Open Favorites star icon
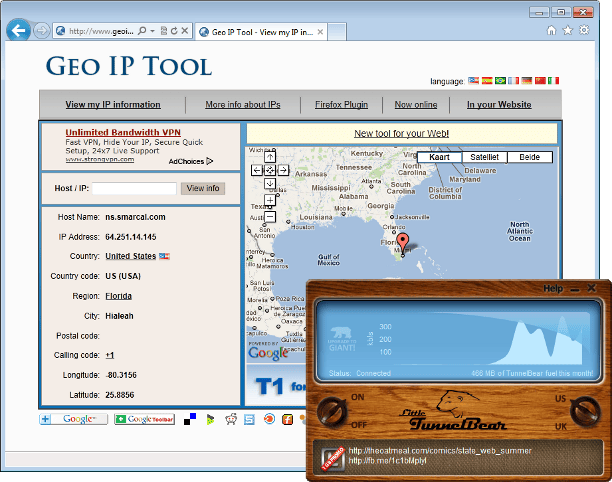The height and width of the screenshot is (482, 612). click(568, 30)
